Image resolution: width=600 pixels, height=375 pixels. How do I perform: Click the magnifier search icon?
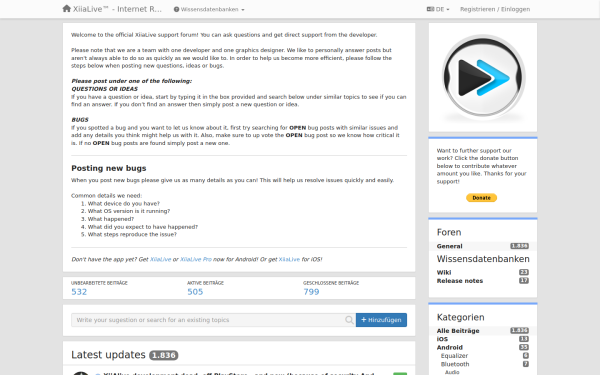(349, 320)
